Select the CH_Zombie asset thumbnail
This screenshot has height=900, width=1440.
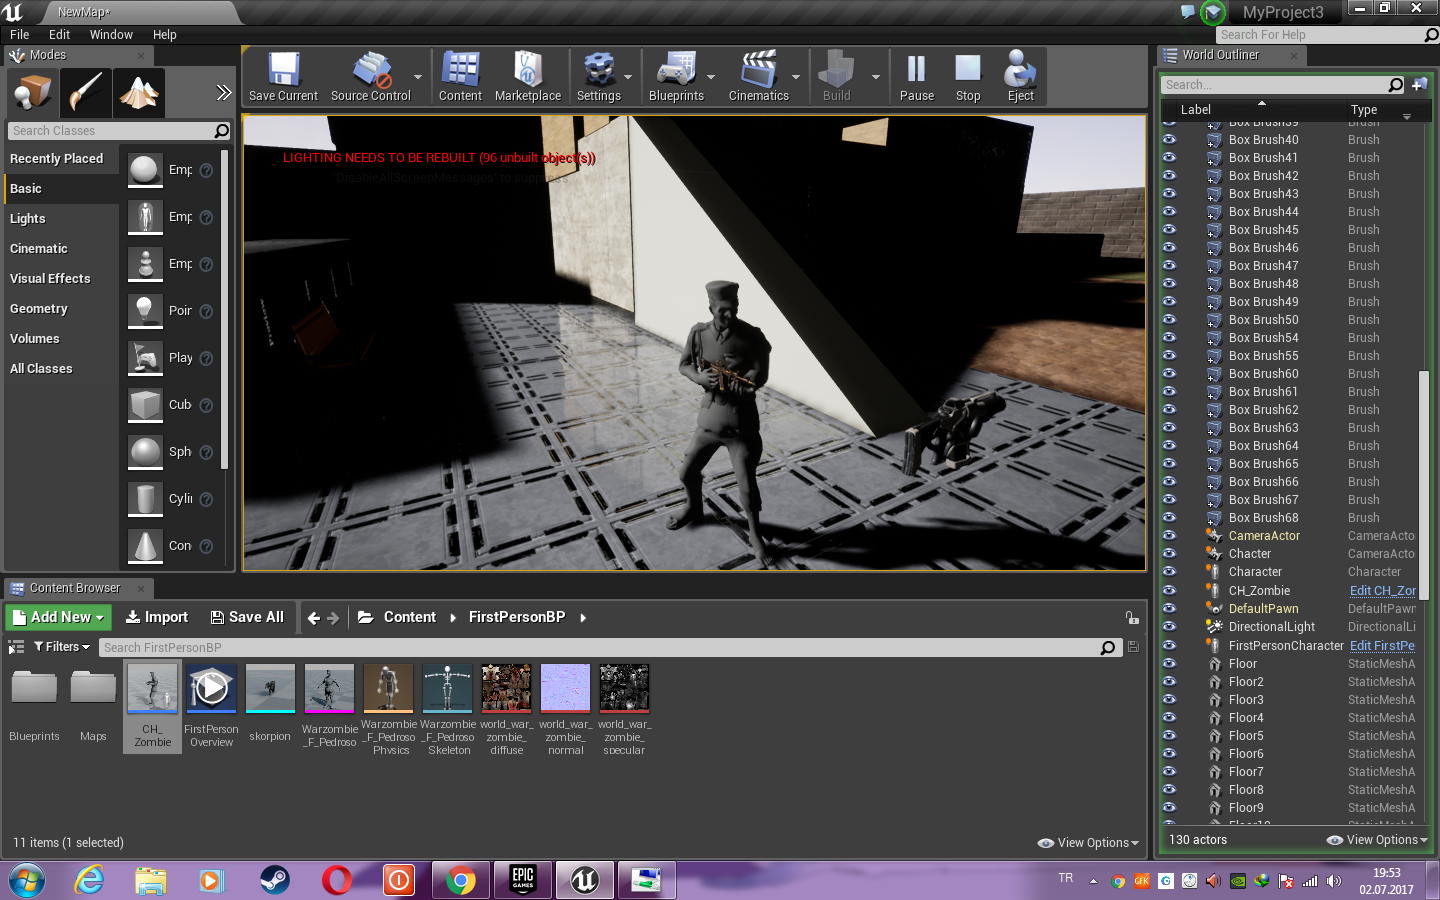coord(153,689)
